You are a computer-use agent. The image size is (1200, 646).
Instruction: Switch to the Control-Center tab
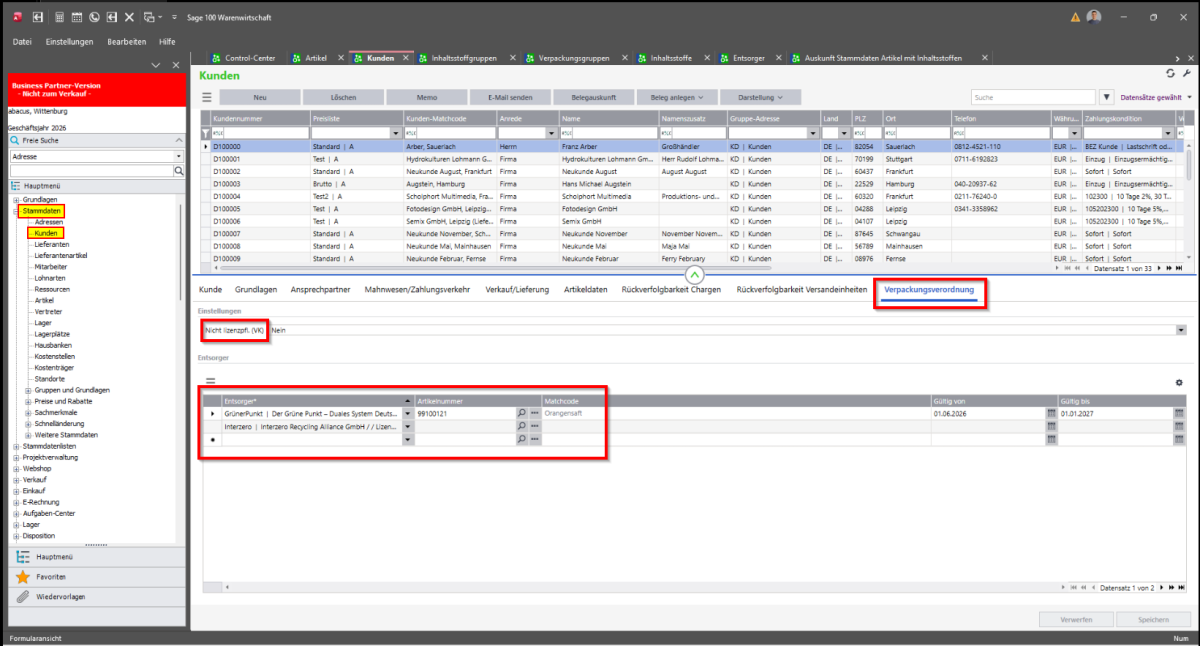pos(243,58)
